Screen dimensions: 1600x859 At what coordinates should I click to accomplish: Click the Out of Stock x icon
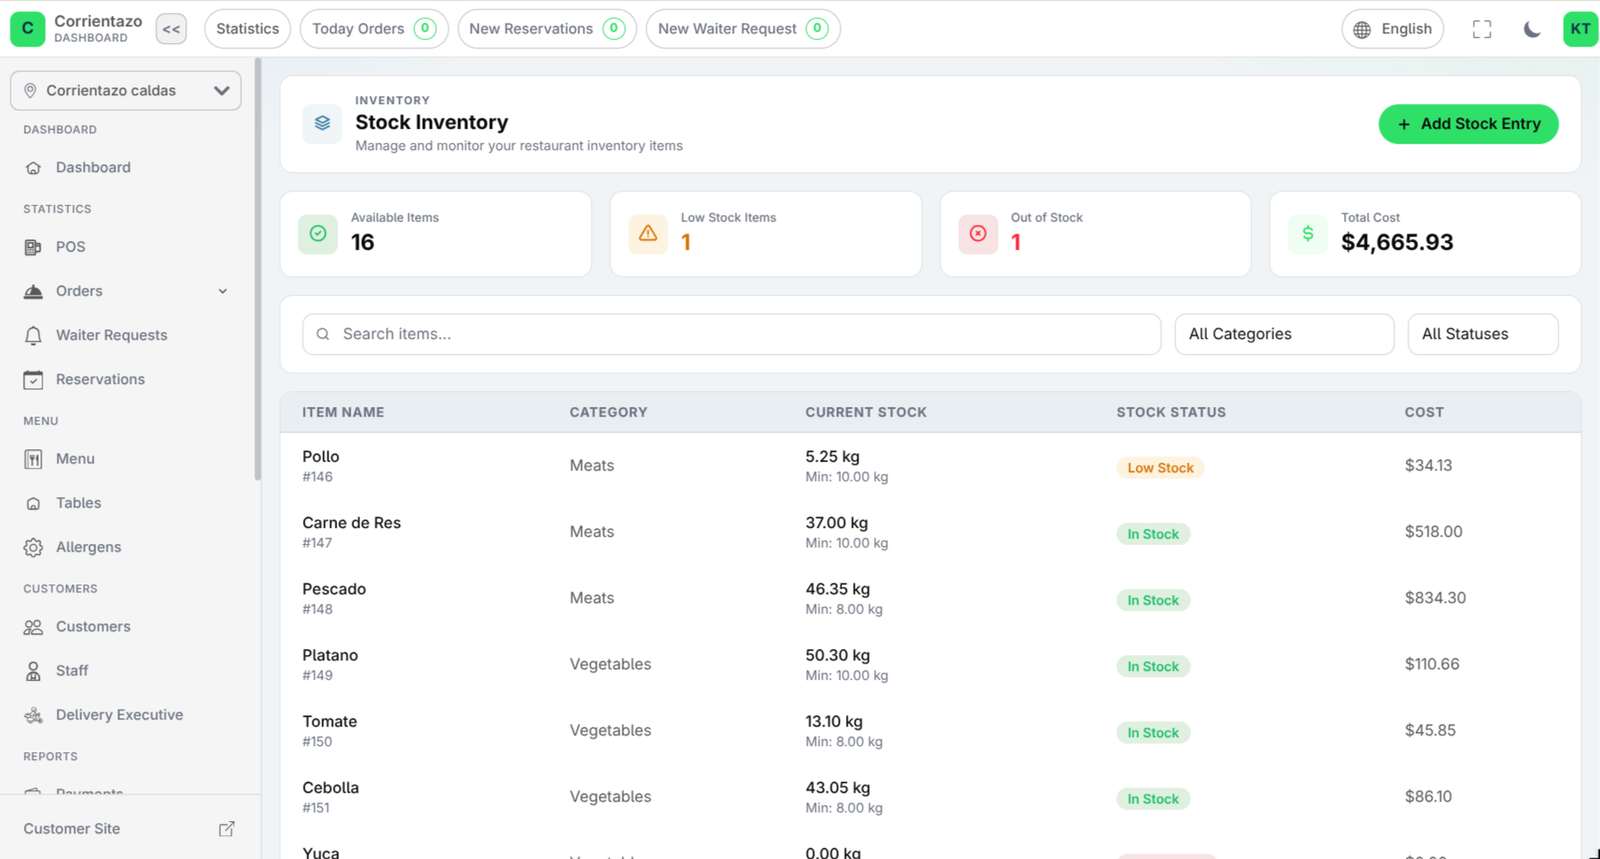(x=978, y=234)
